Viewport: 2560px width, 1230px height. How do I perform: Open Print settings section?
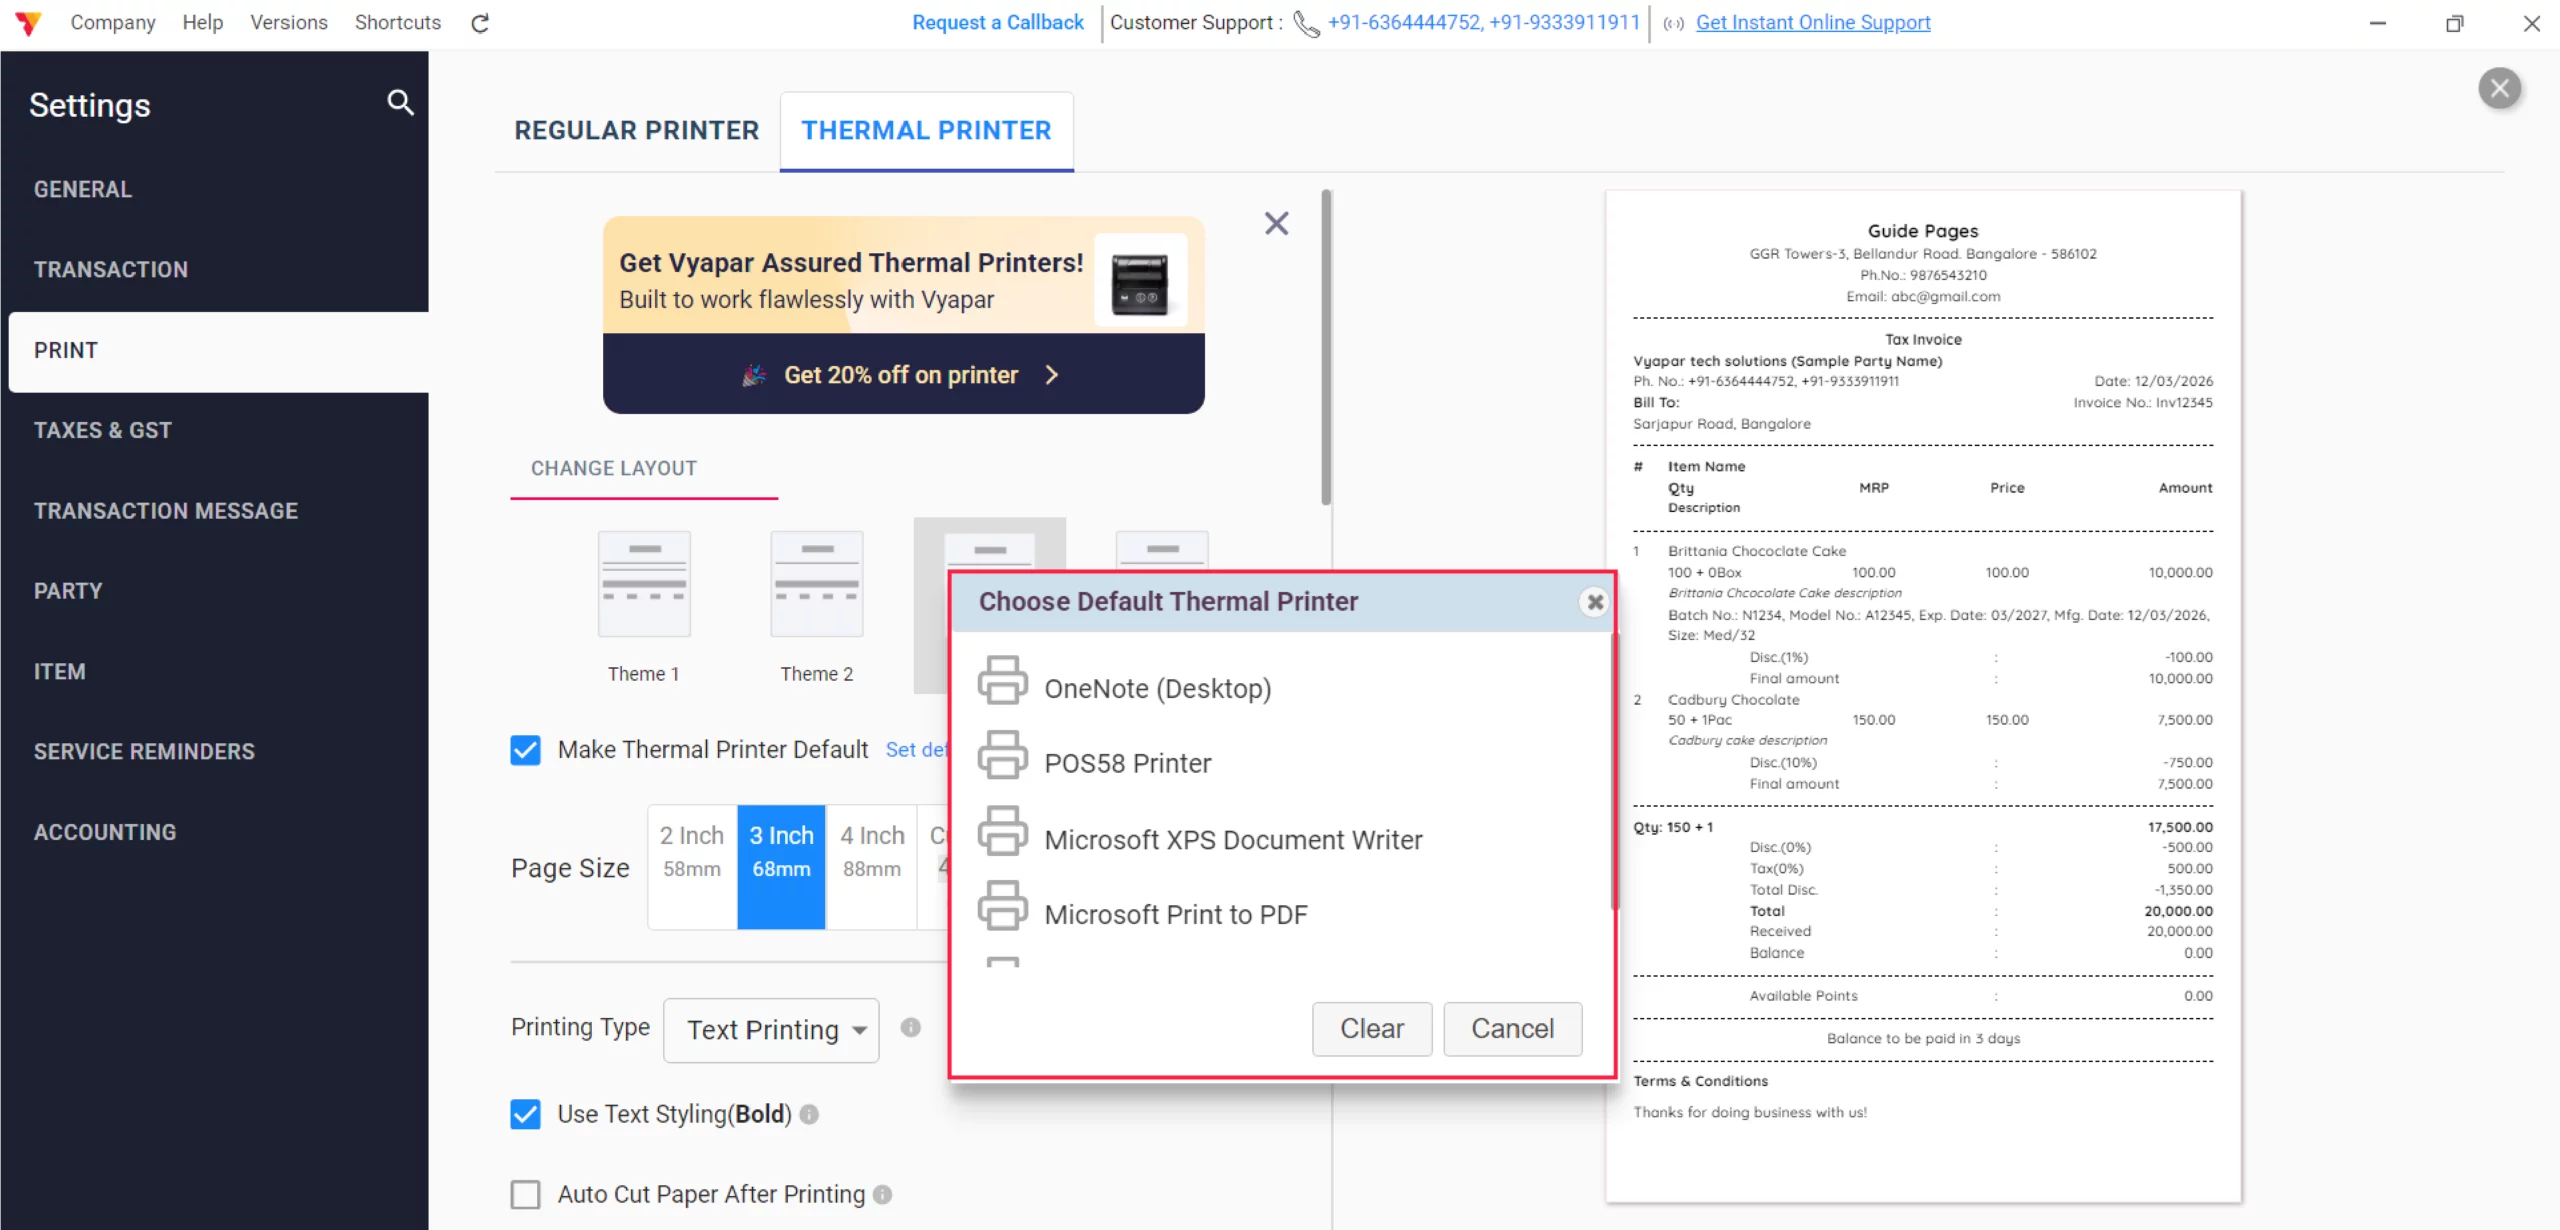point(218,350)
